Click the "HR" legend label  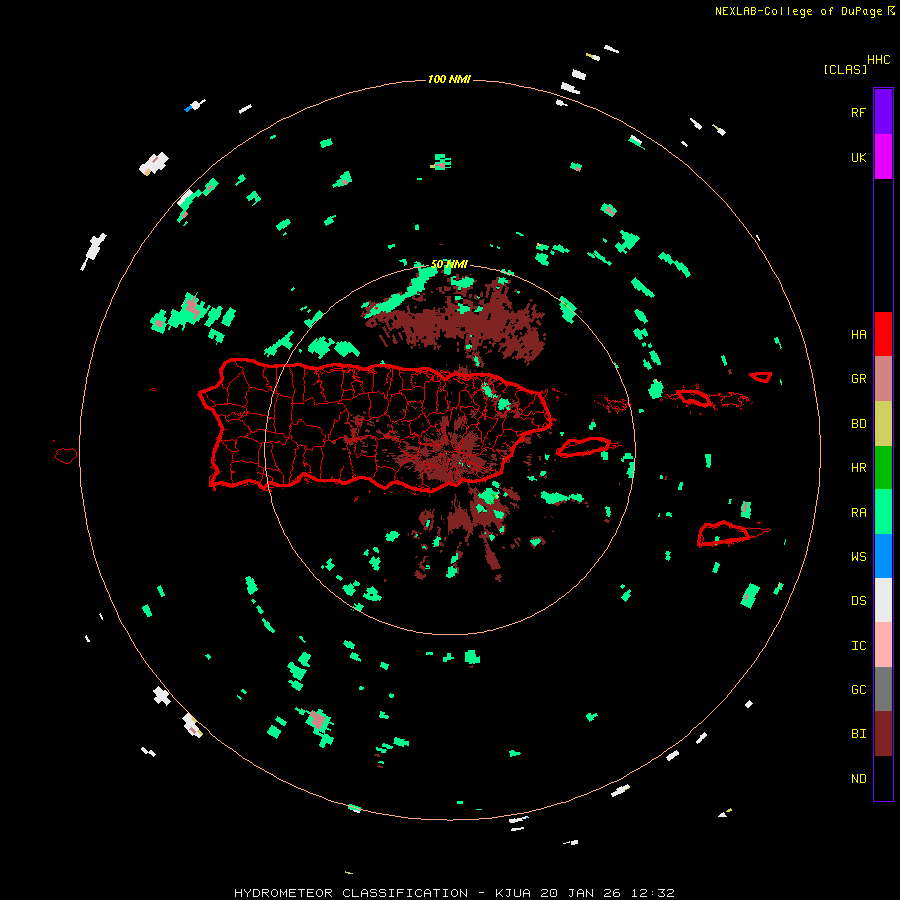[x=858, y=468]
